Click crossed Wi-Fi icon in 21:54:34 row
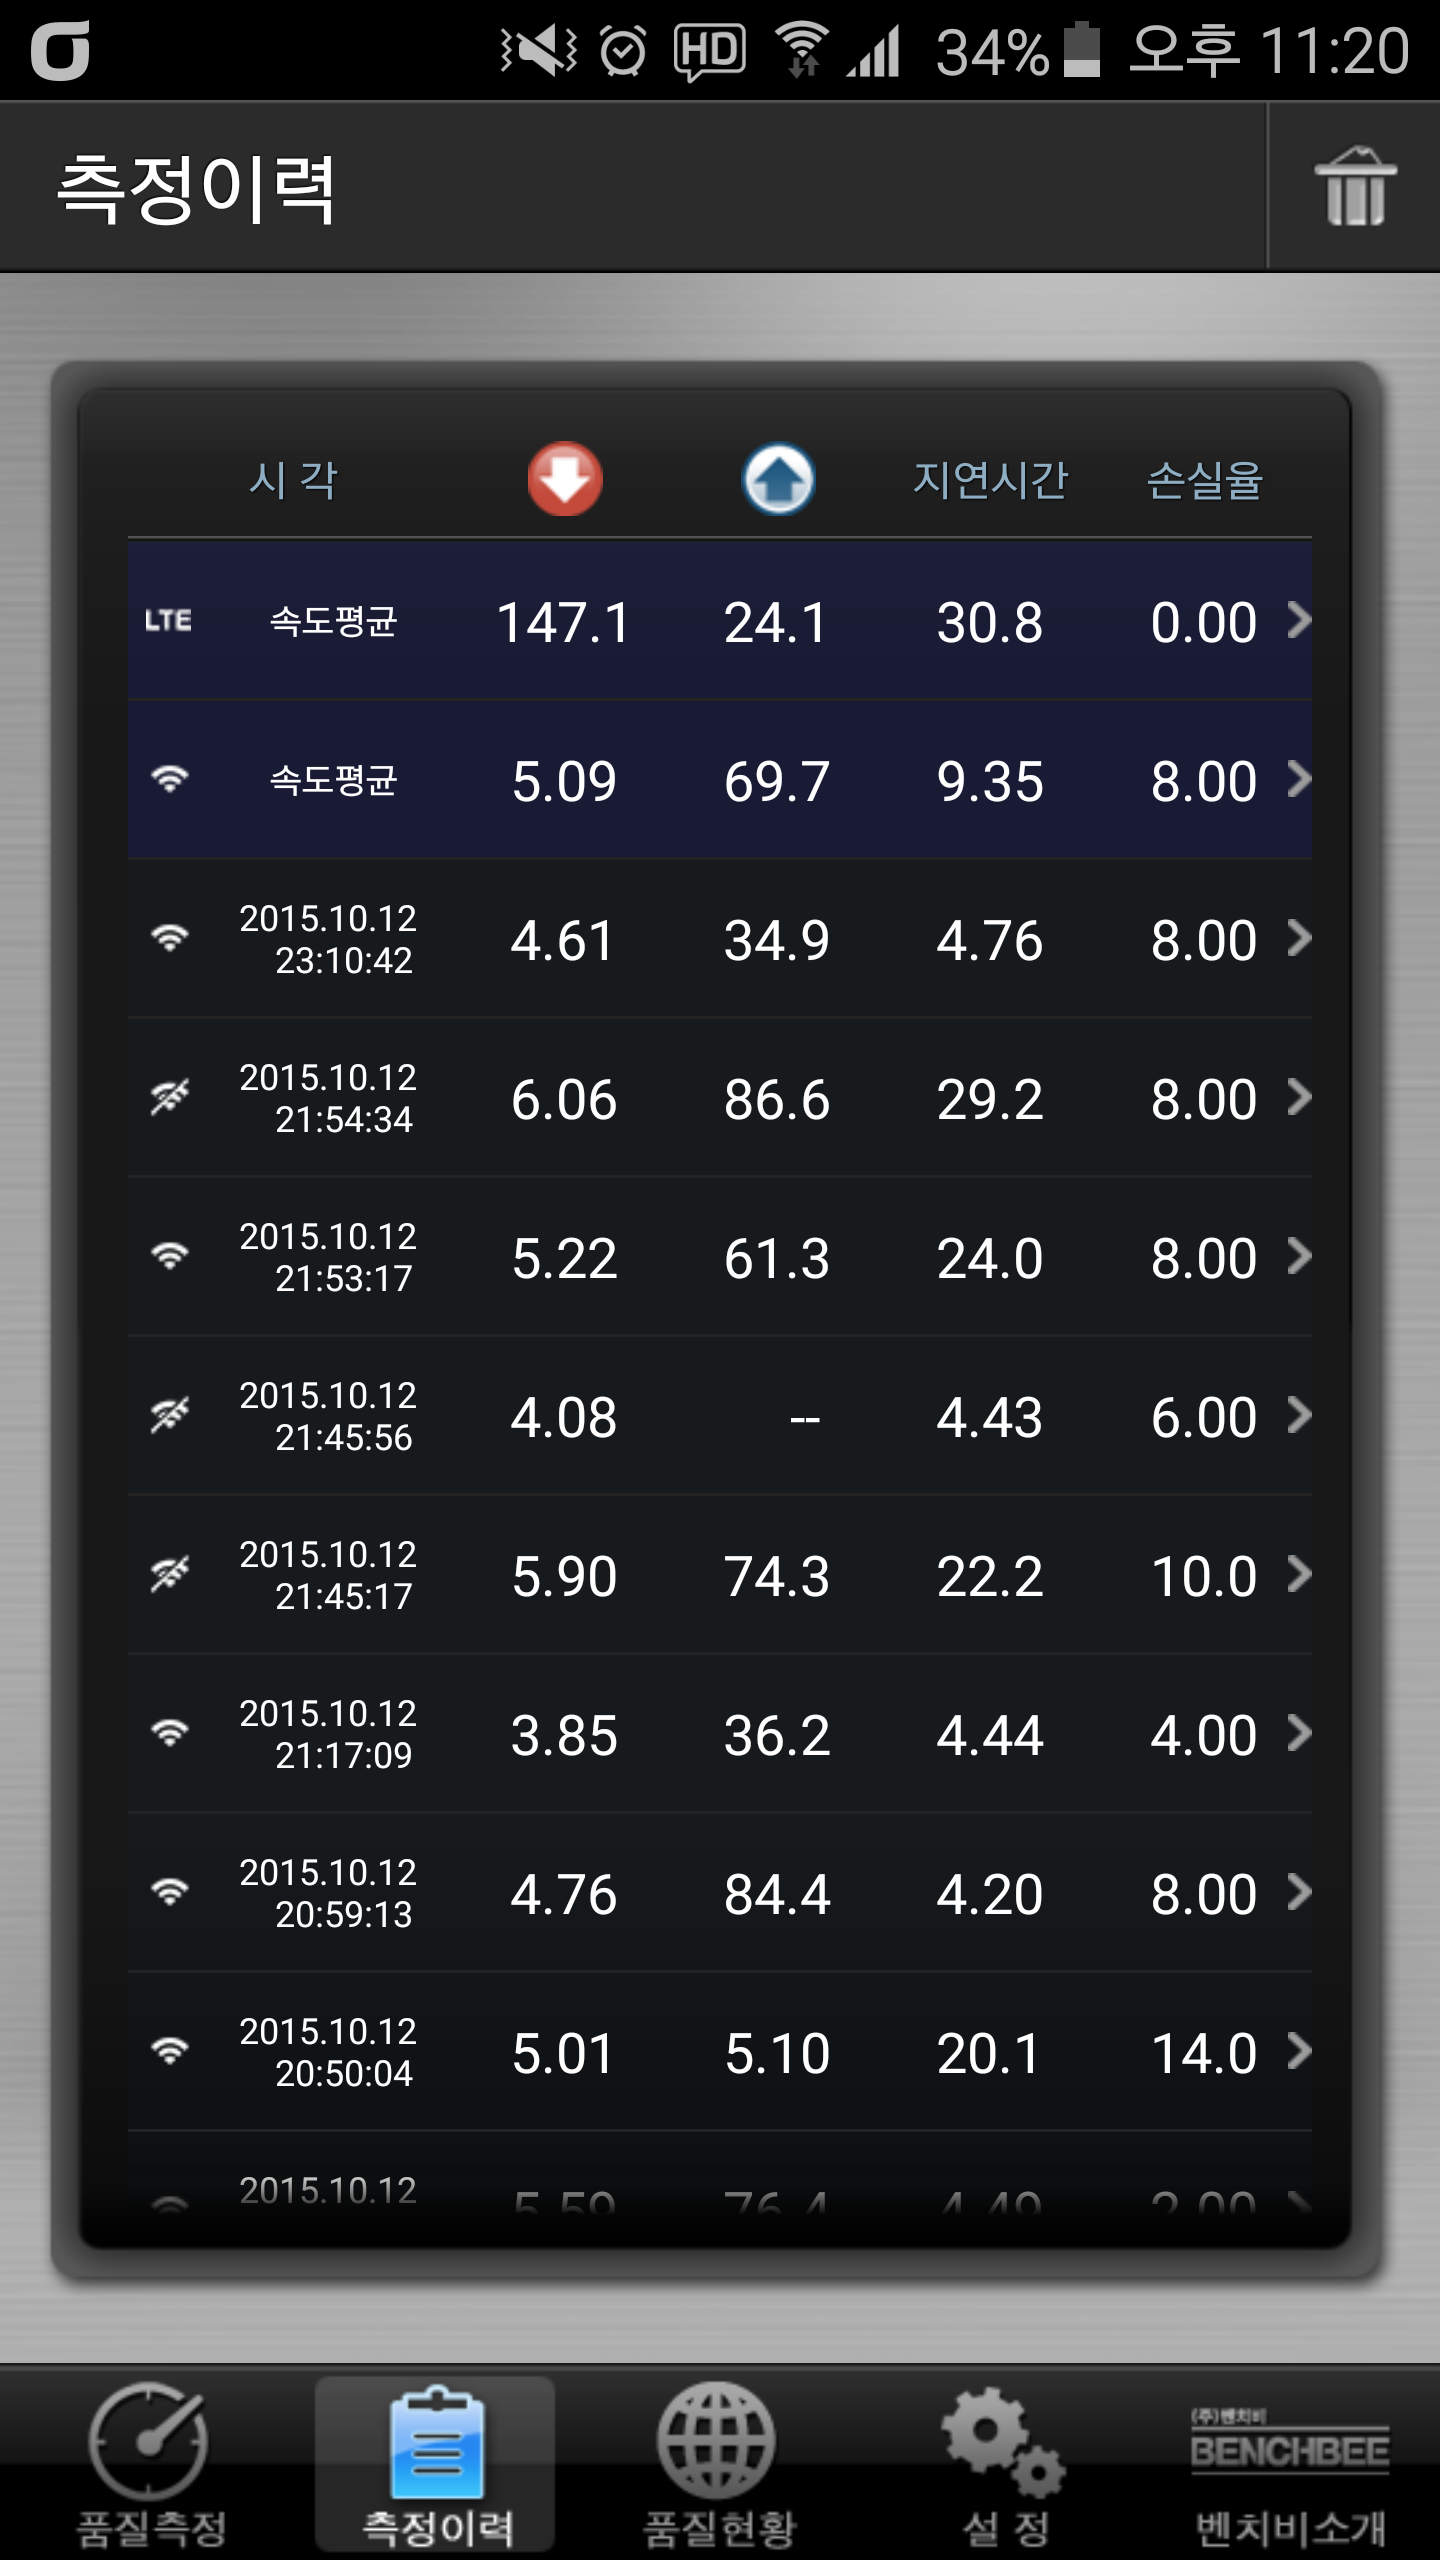Image resolution: width=1440 pixels, height=2560 pixels. 170,1097
